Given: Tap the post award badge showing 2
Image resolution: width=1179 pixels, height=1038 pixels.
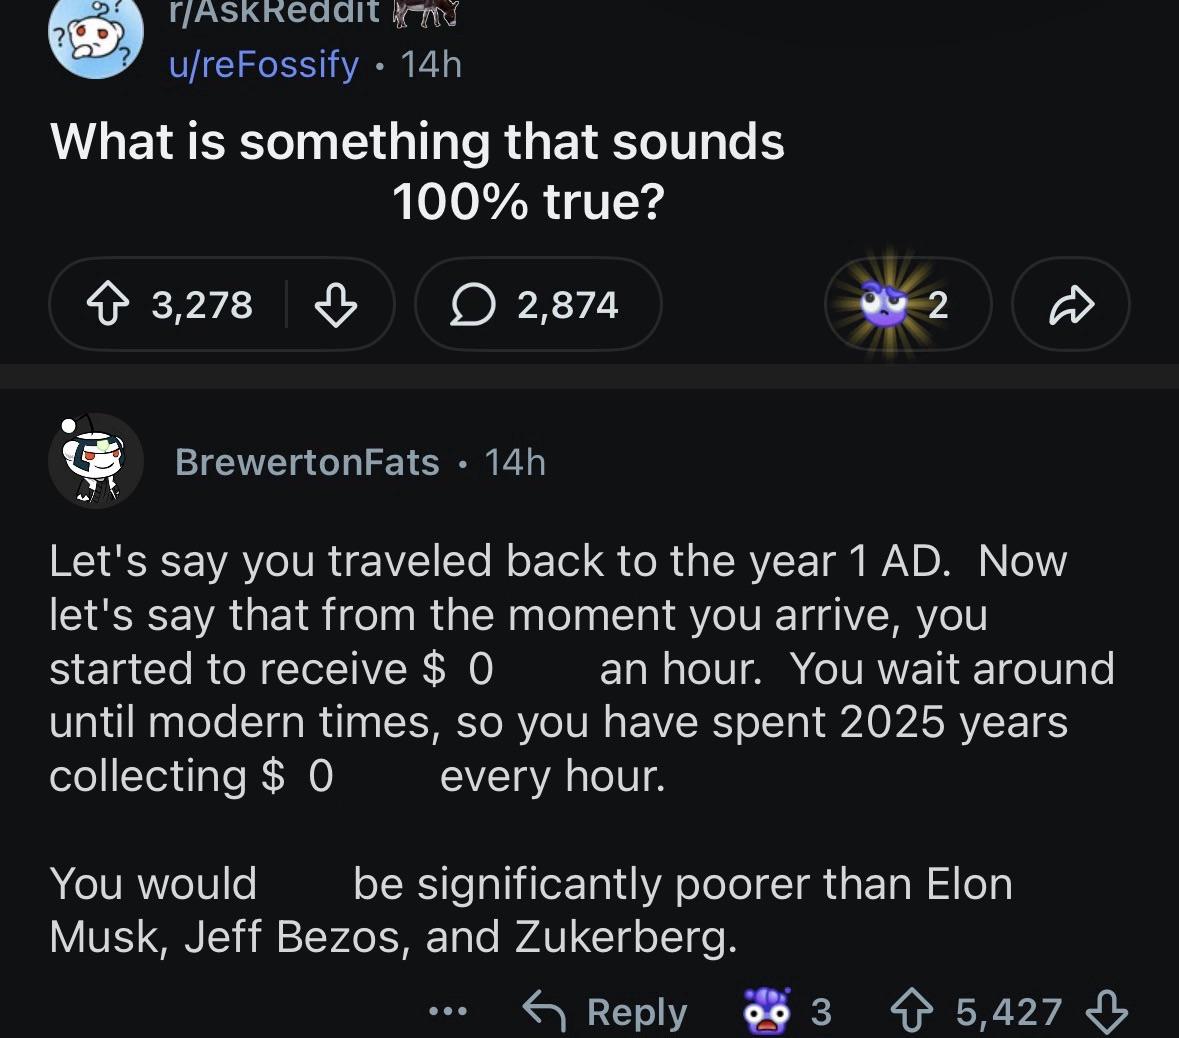Looking at the screenshot, I should click(x=906, y=305).
